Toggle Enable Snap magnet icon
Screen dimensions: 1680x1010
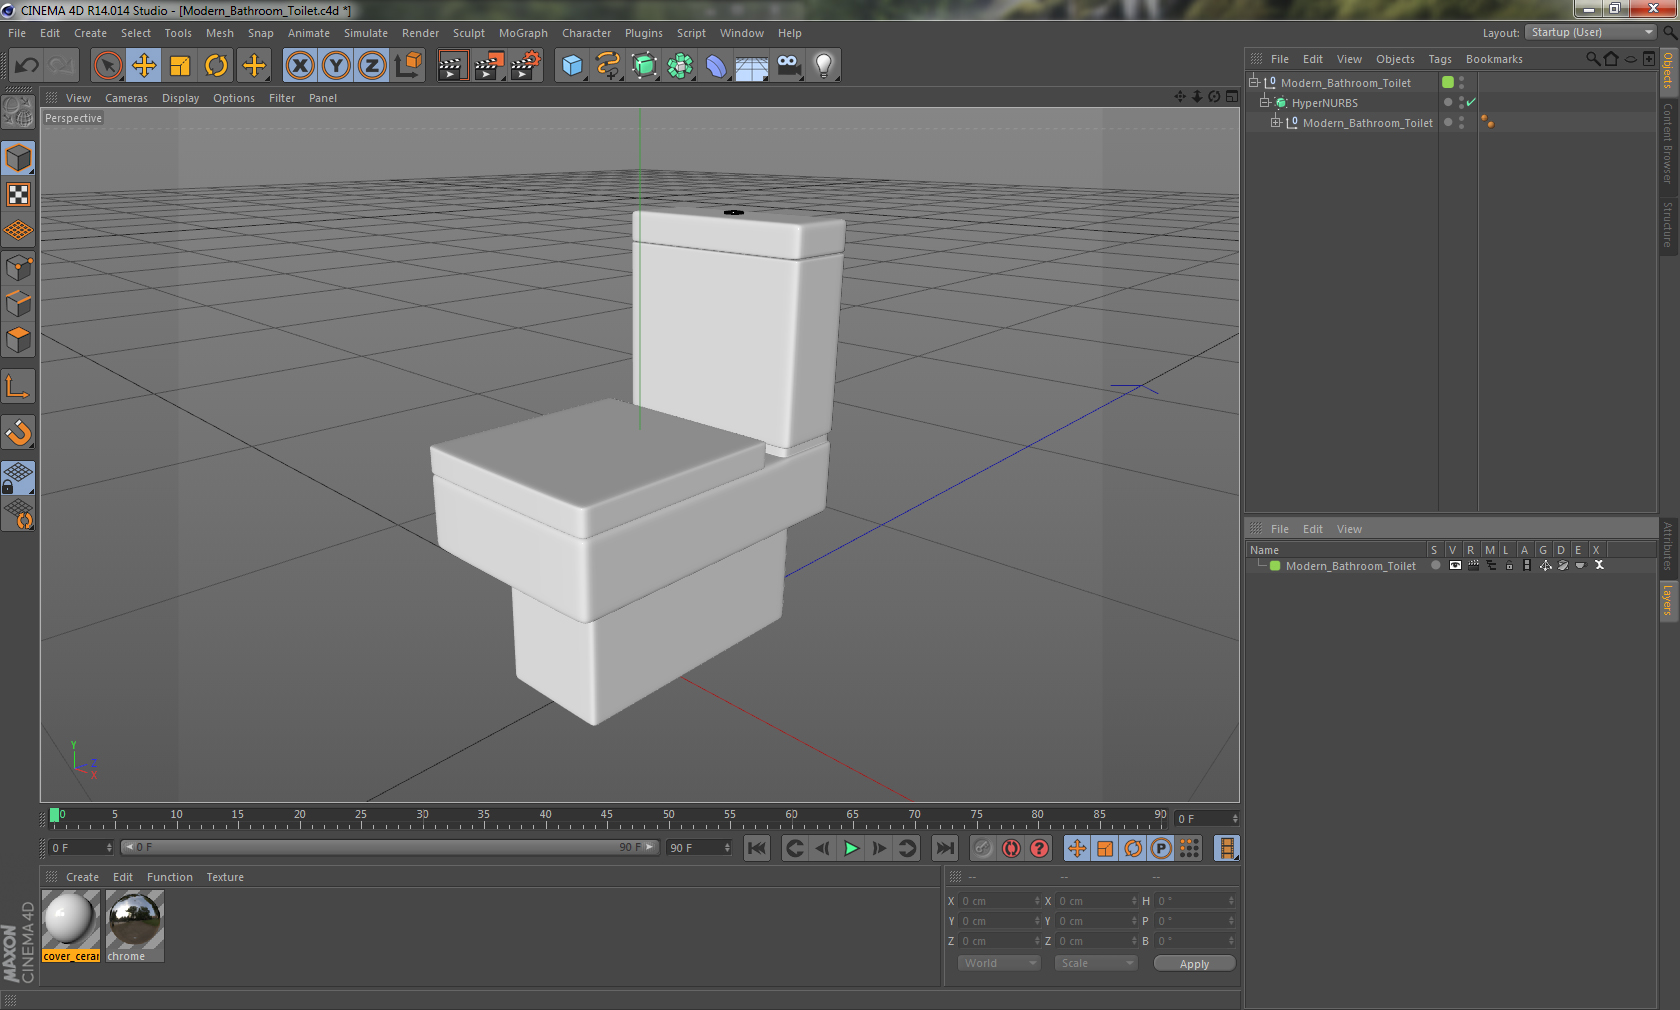coord(18,433)
